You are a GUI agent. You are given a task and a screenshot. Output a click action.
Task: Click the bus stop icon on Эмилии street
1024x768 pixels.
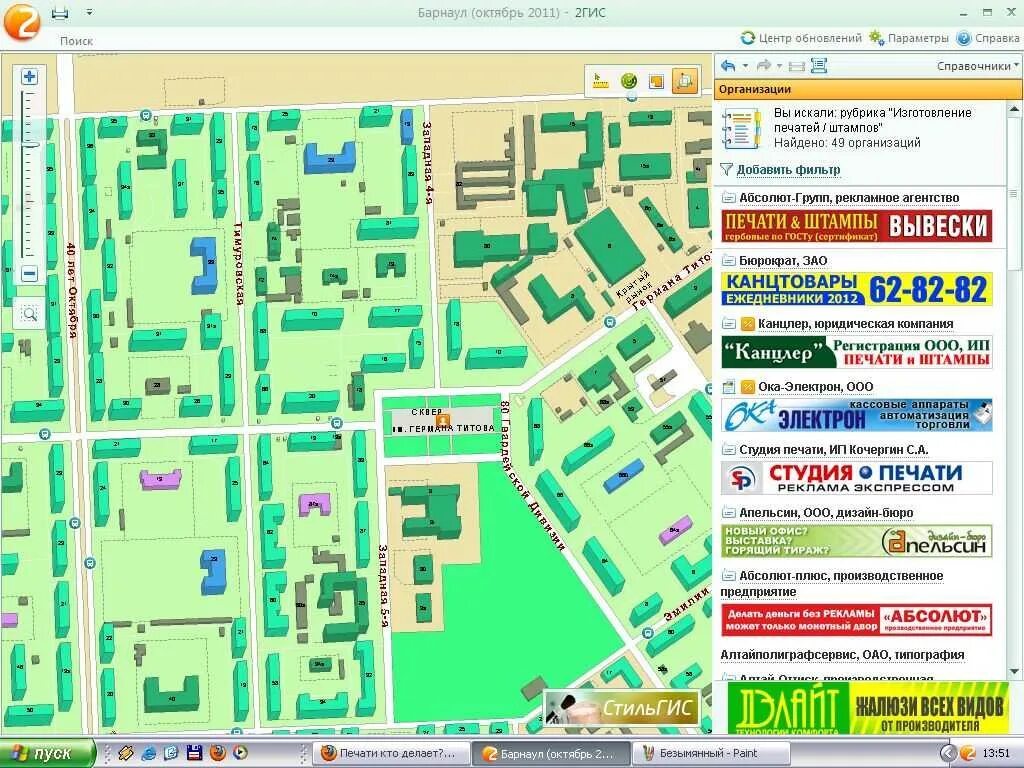[x=647, y=633]
